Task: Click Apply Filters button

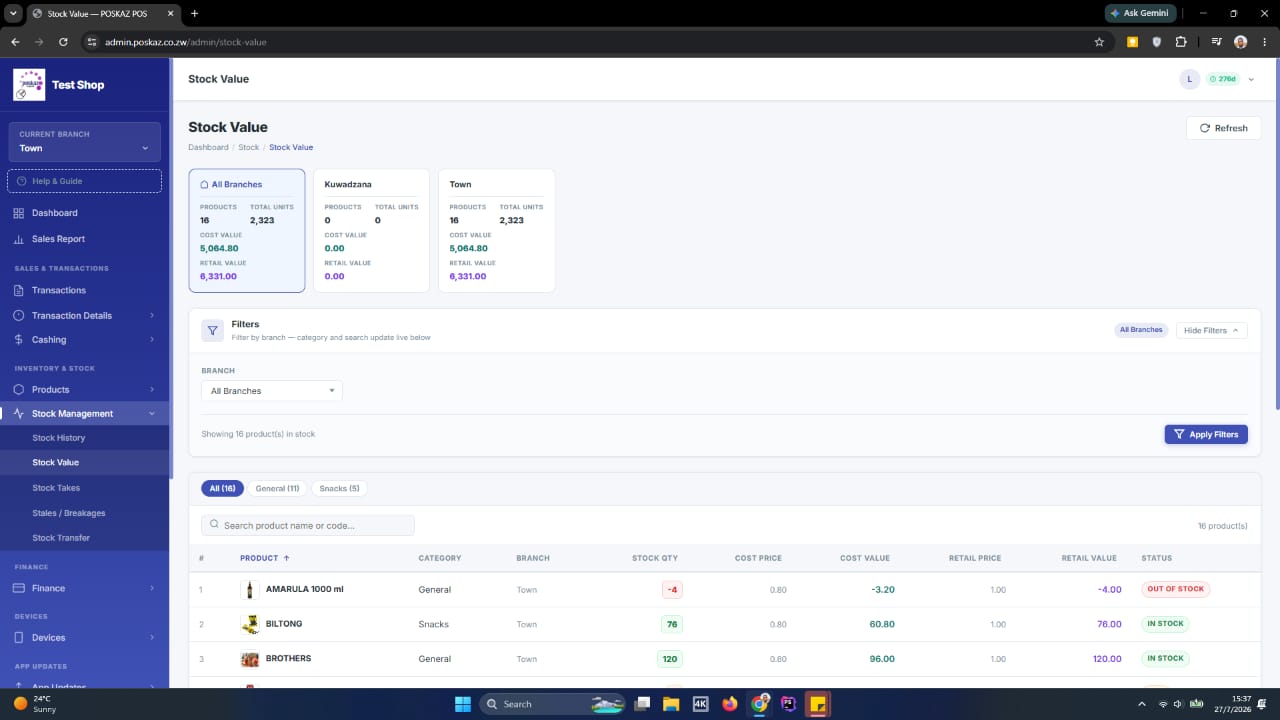Action: tap(1206, 434)
